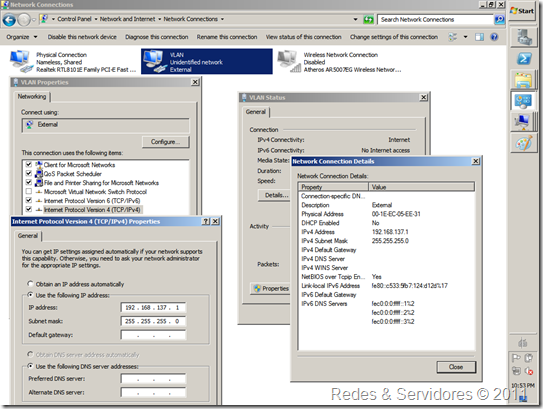Open the views dropdown arrow
This screenshot has width=543, height=409.
point(465,37)
